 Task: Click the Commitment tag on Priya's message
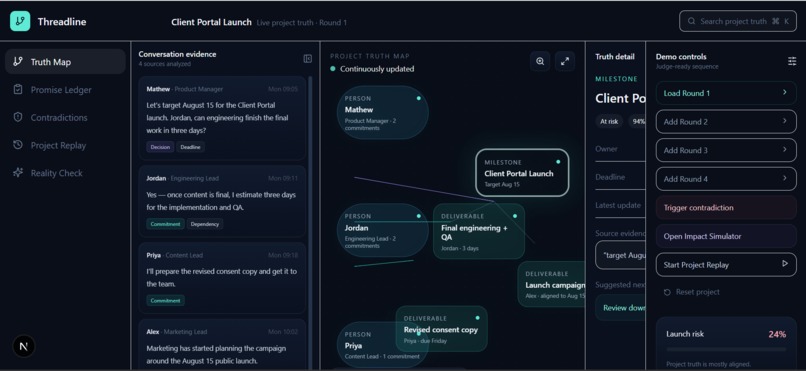pyautogui.click(x=165, y=301)
